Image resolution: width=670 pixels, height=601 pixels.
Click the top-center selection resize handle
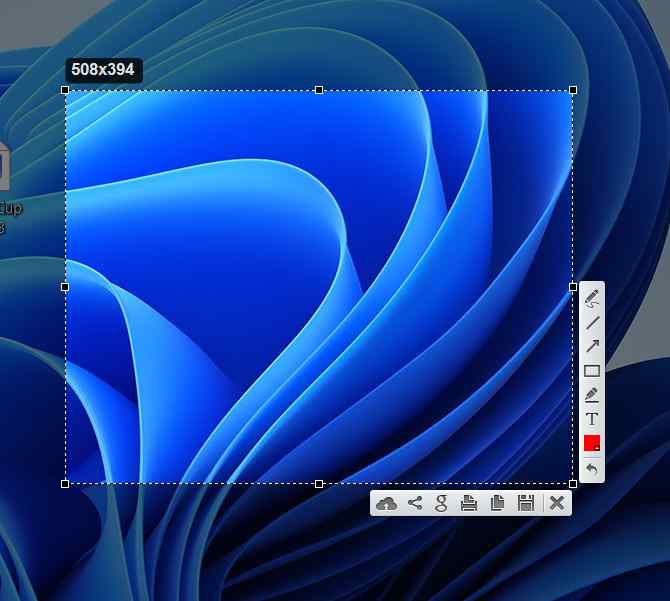(x=319, y=90)
